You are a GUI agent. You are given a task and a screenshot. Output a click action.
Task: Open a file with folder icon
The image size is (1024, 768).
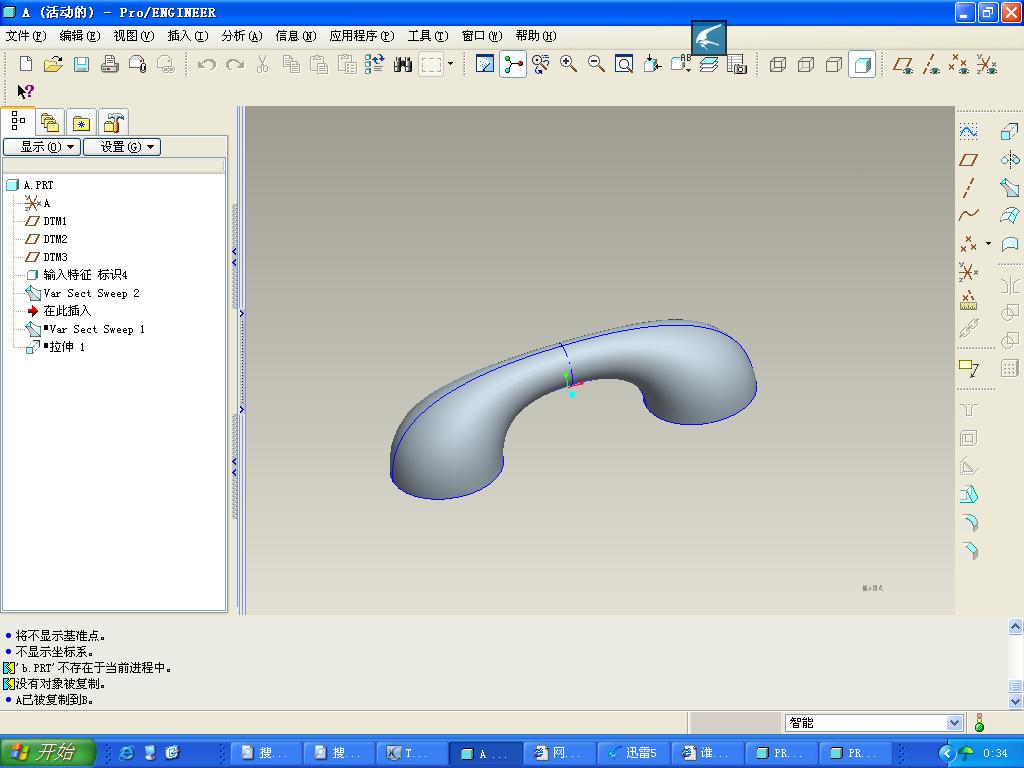[x=53, y=64]
